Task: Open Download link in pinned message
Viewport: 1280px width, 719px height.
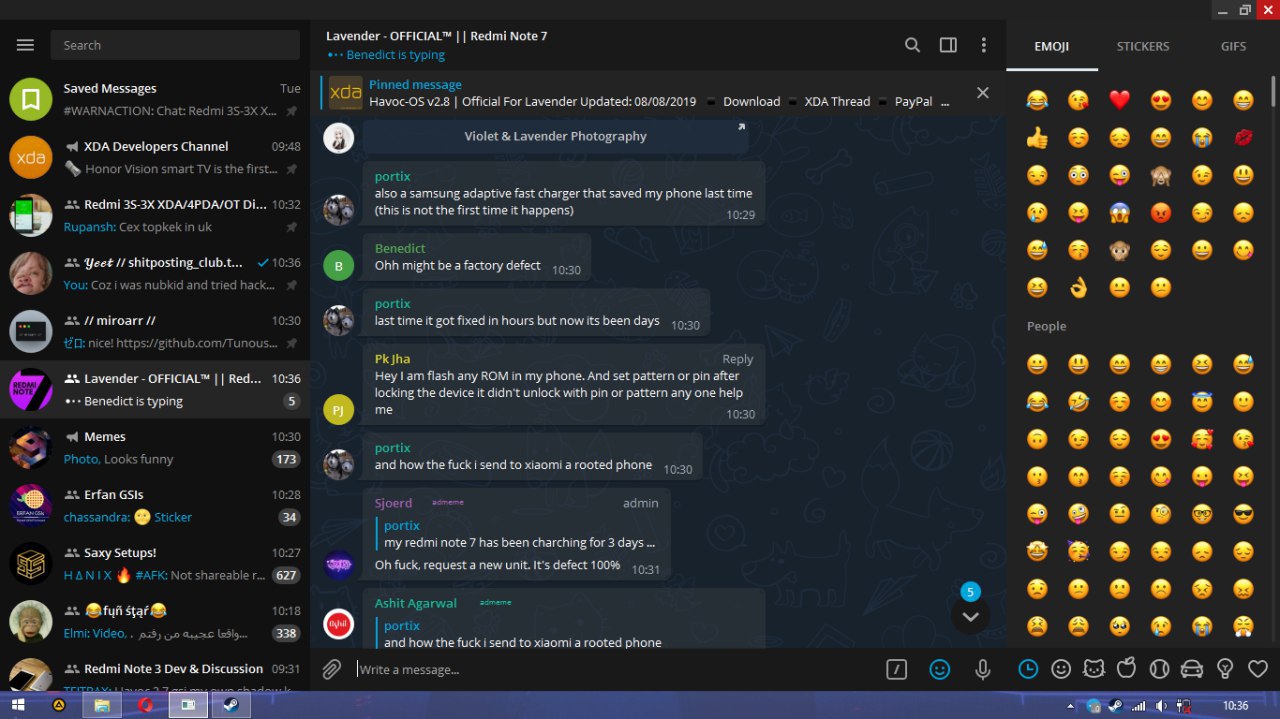Action: coord(751,101)
